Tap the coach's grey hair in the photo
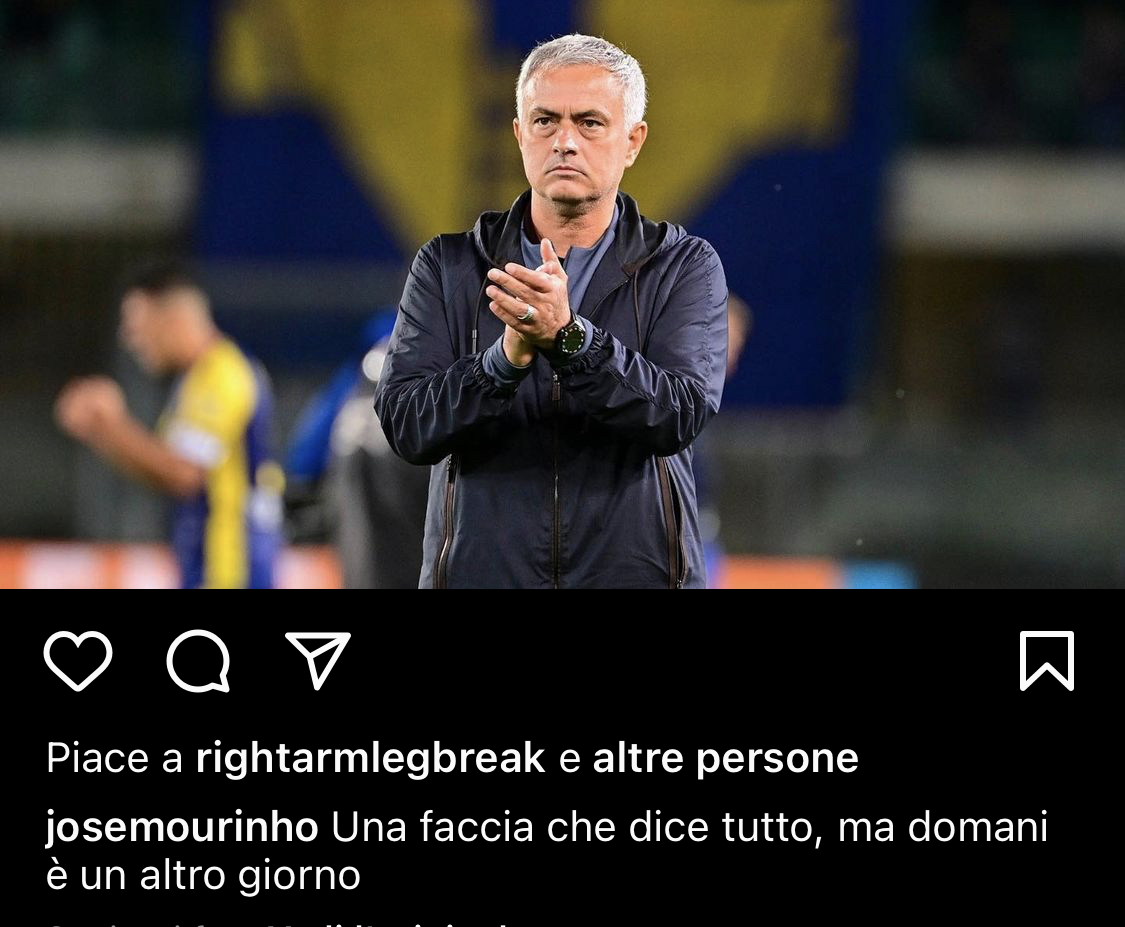 coord(581,65)
